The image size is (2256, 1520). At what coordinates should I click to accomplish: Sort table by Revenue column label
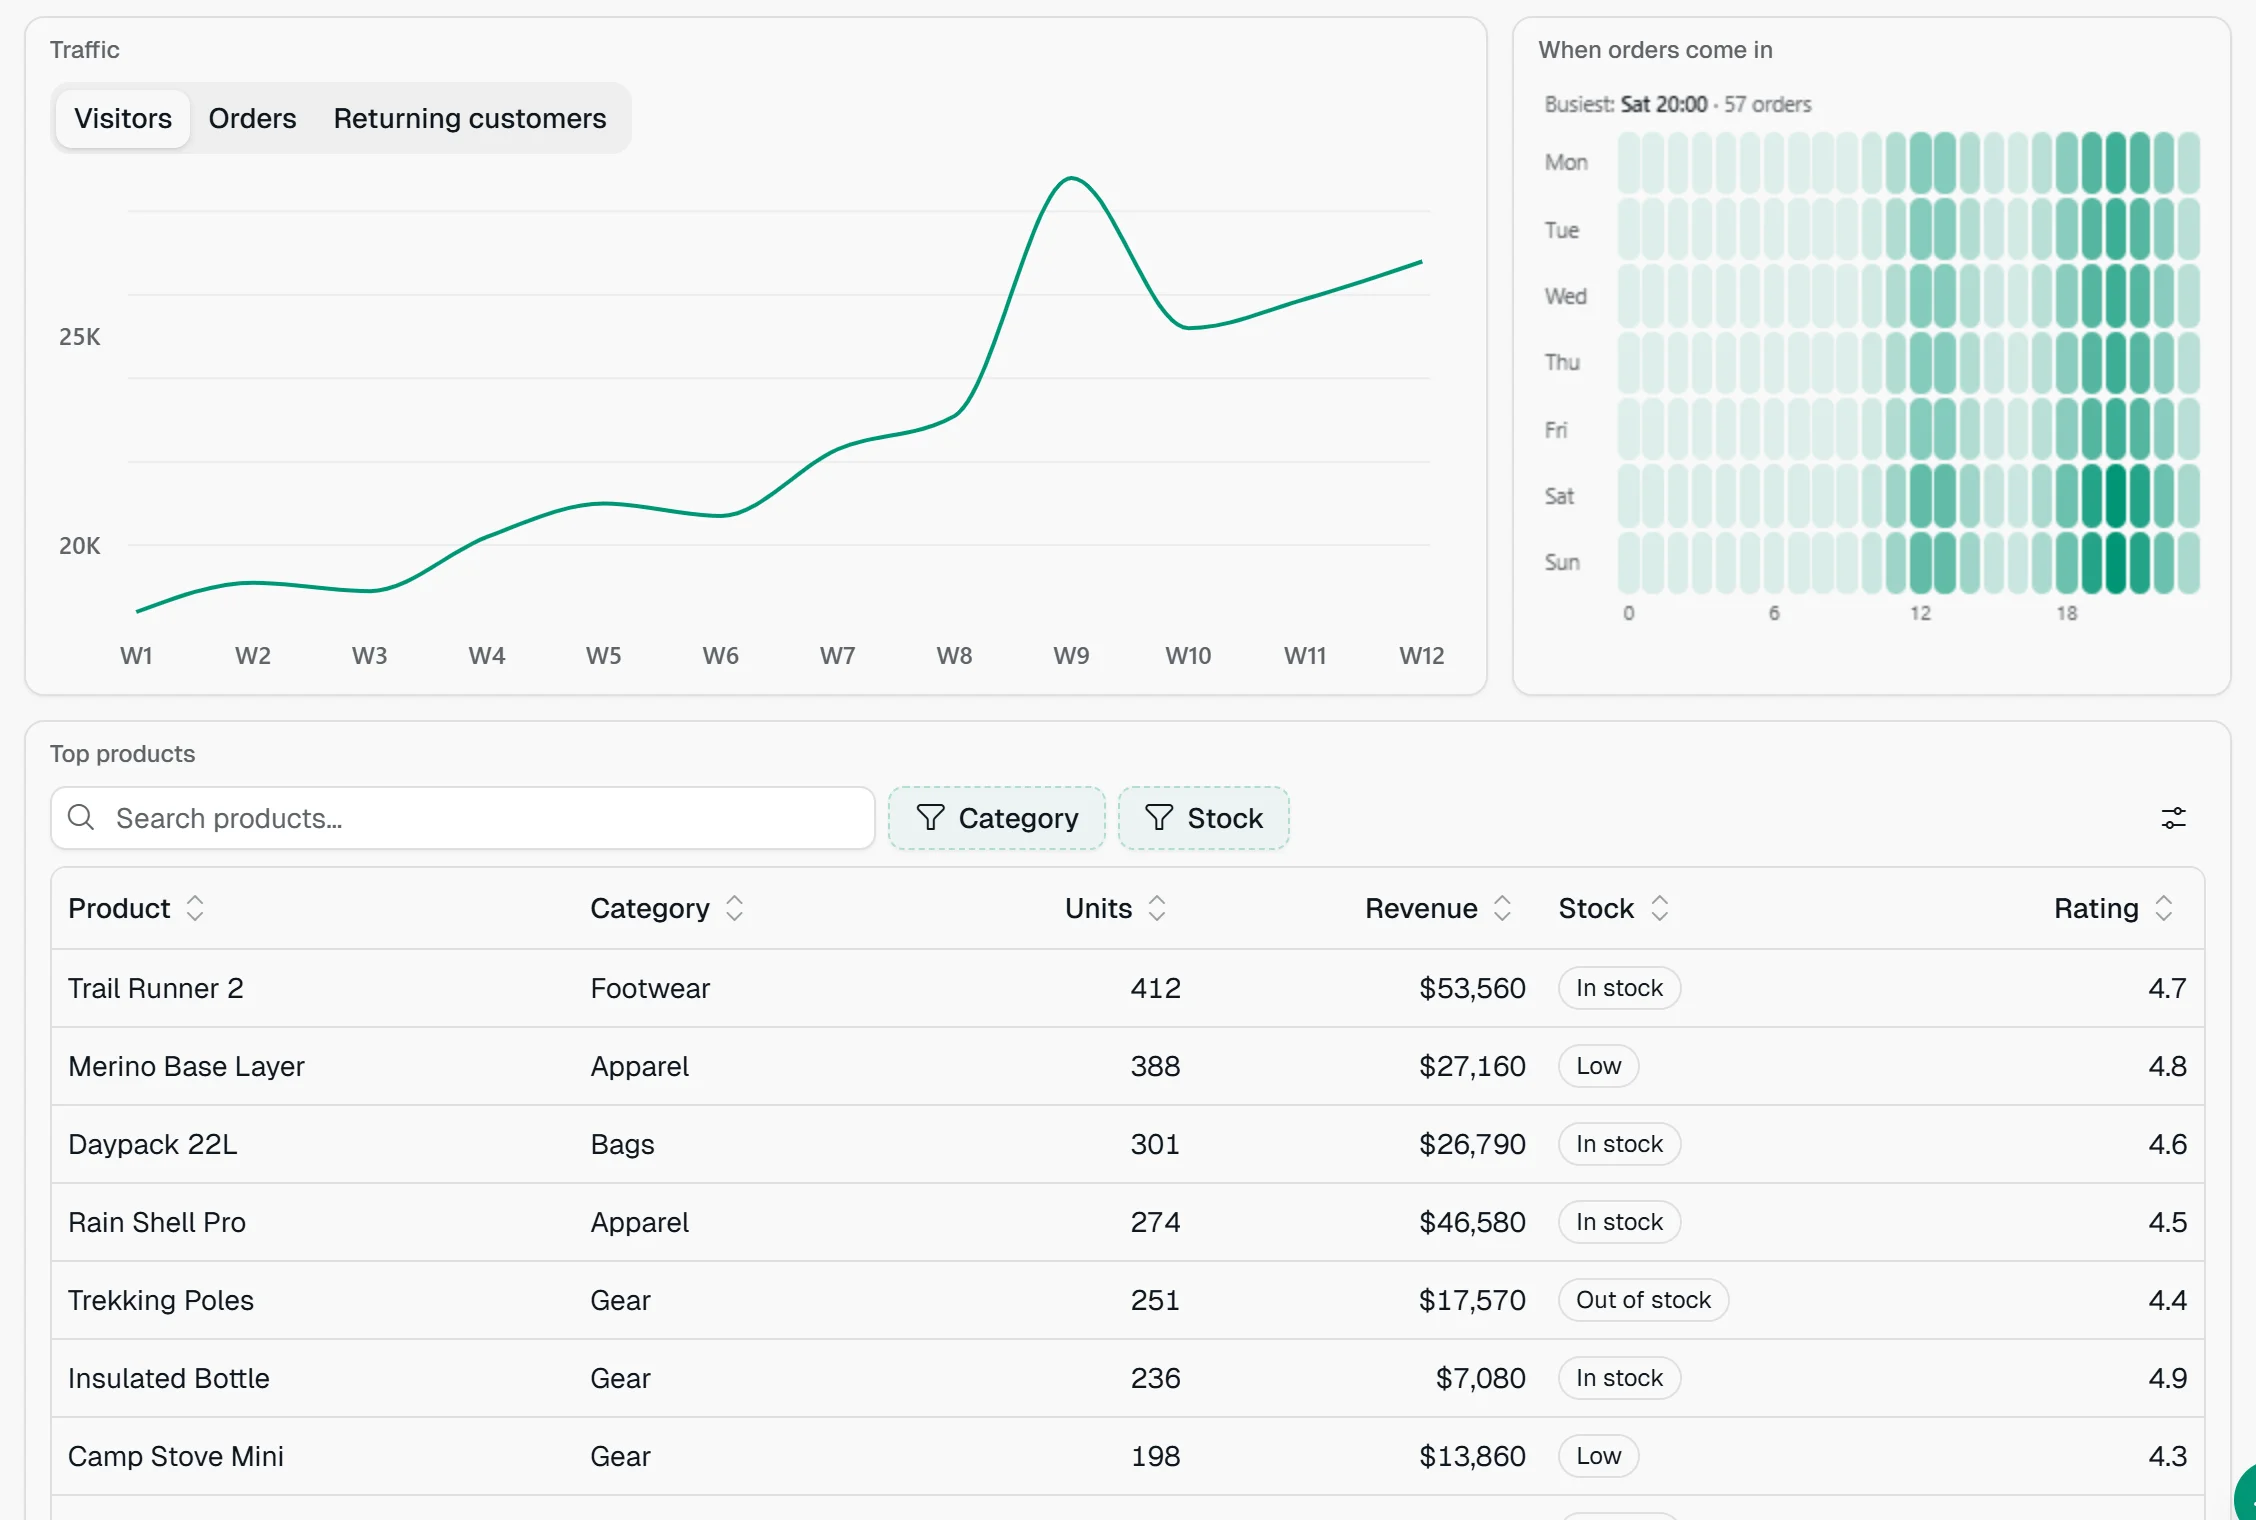(1421, 908)
